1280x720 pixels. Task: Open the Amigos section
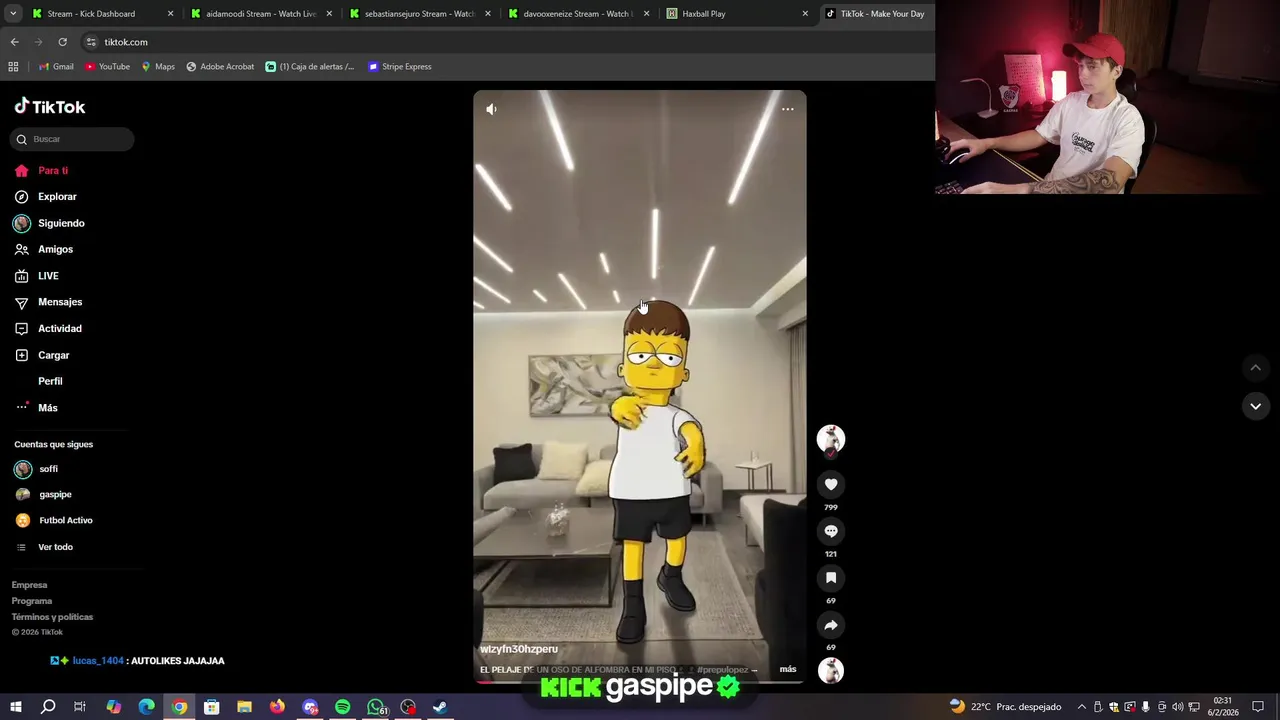(44, 249)
